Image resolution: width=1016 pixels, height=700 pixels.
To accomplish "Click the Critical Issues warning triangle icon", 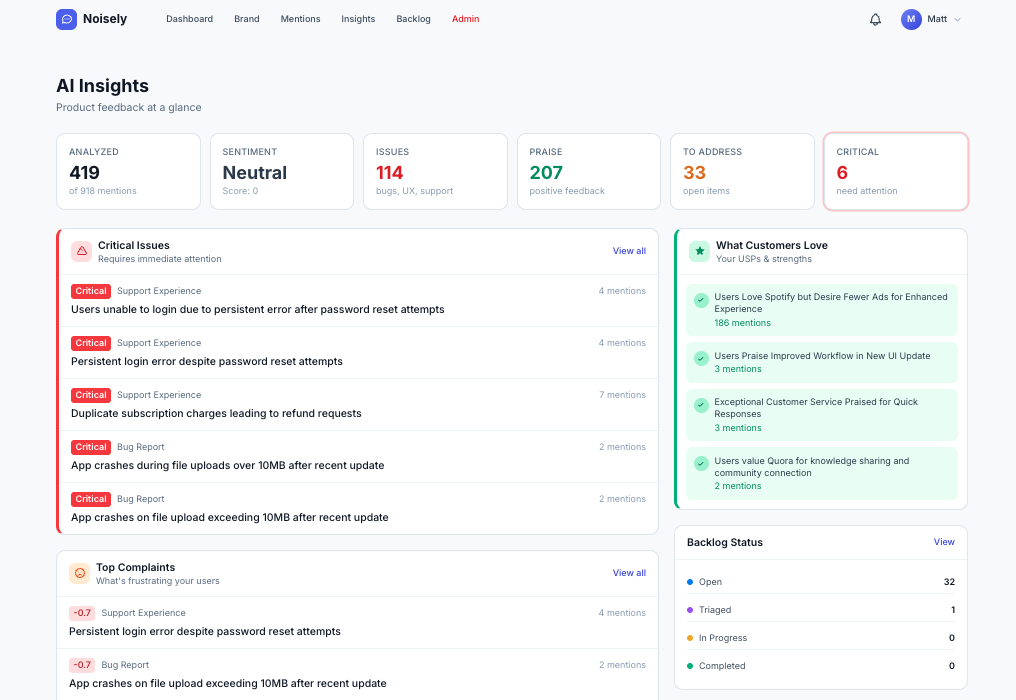I will (82, 251).
